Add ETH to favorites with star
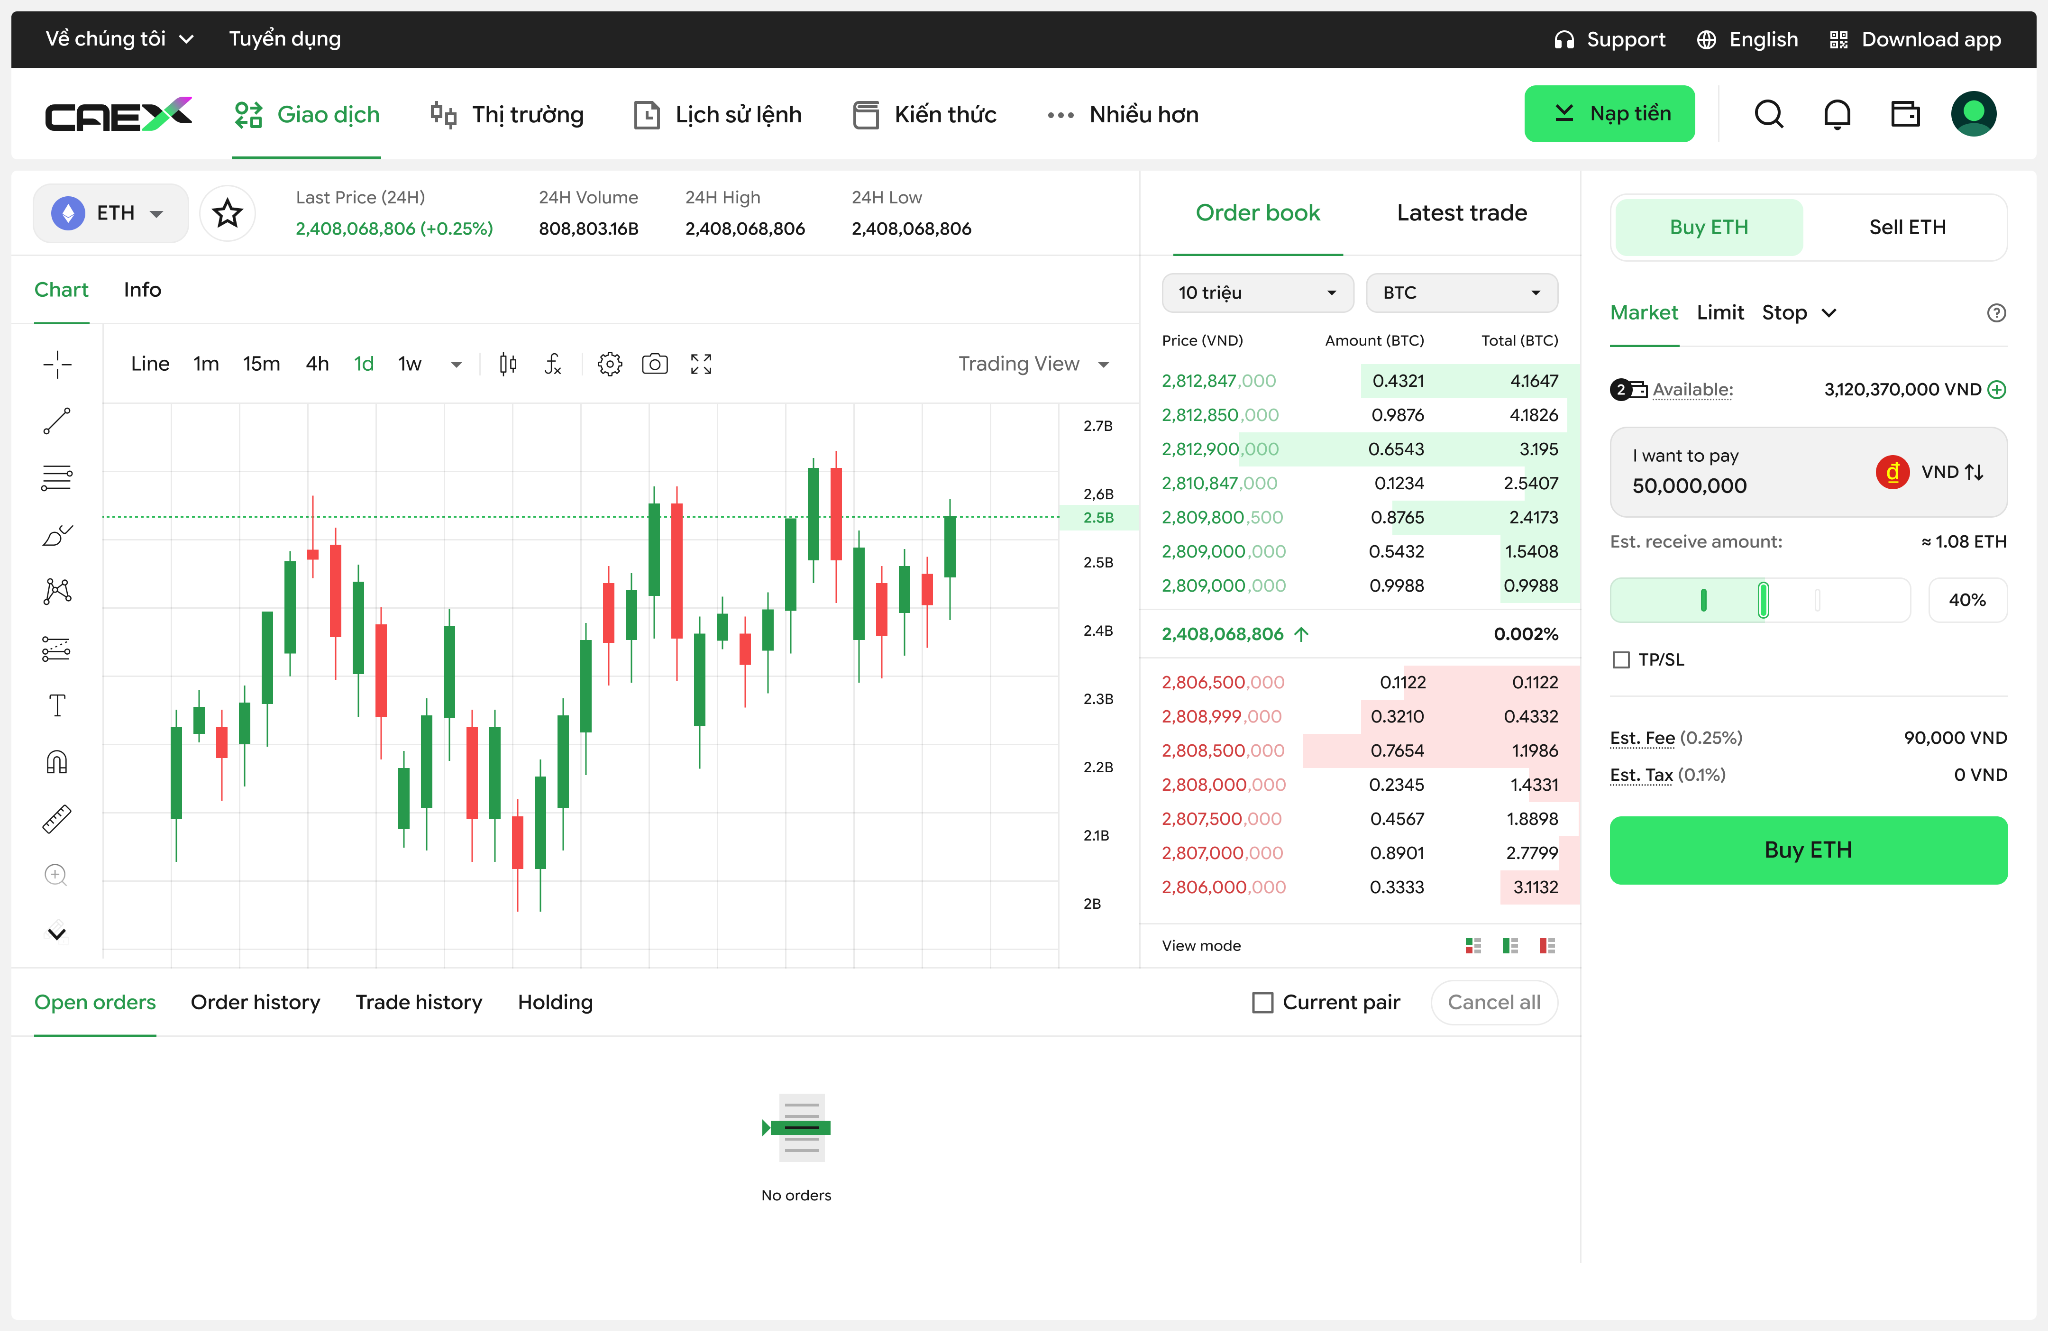This screenshot has width=2048, height=1331. click(x=228, y=213)
